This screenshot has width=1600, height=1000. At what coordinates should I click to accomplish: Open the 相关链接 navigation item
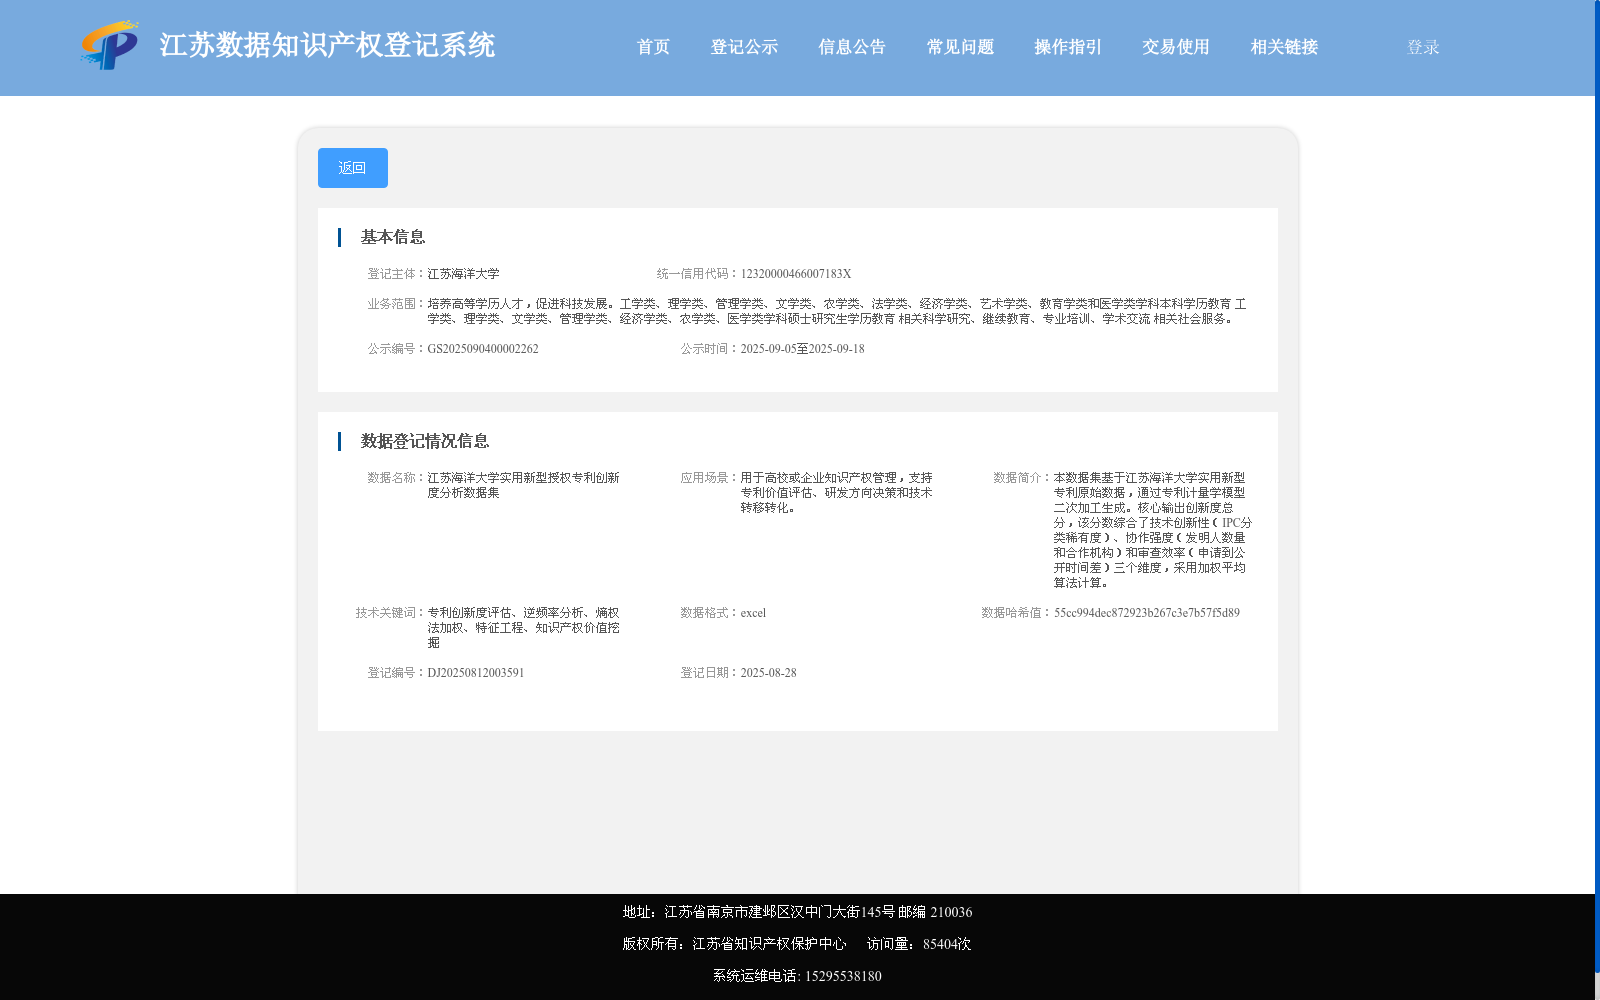[1284, 47]
